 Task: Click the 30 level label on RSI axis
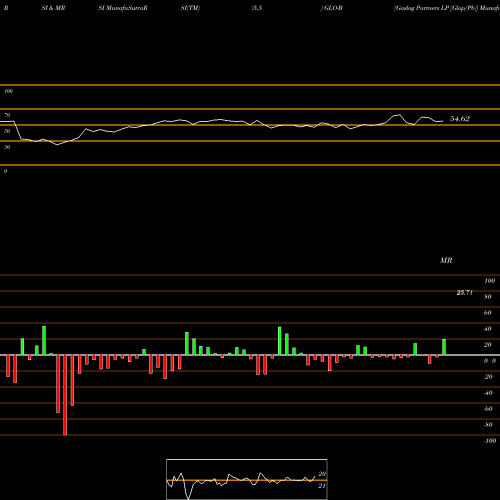[7, 147]
